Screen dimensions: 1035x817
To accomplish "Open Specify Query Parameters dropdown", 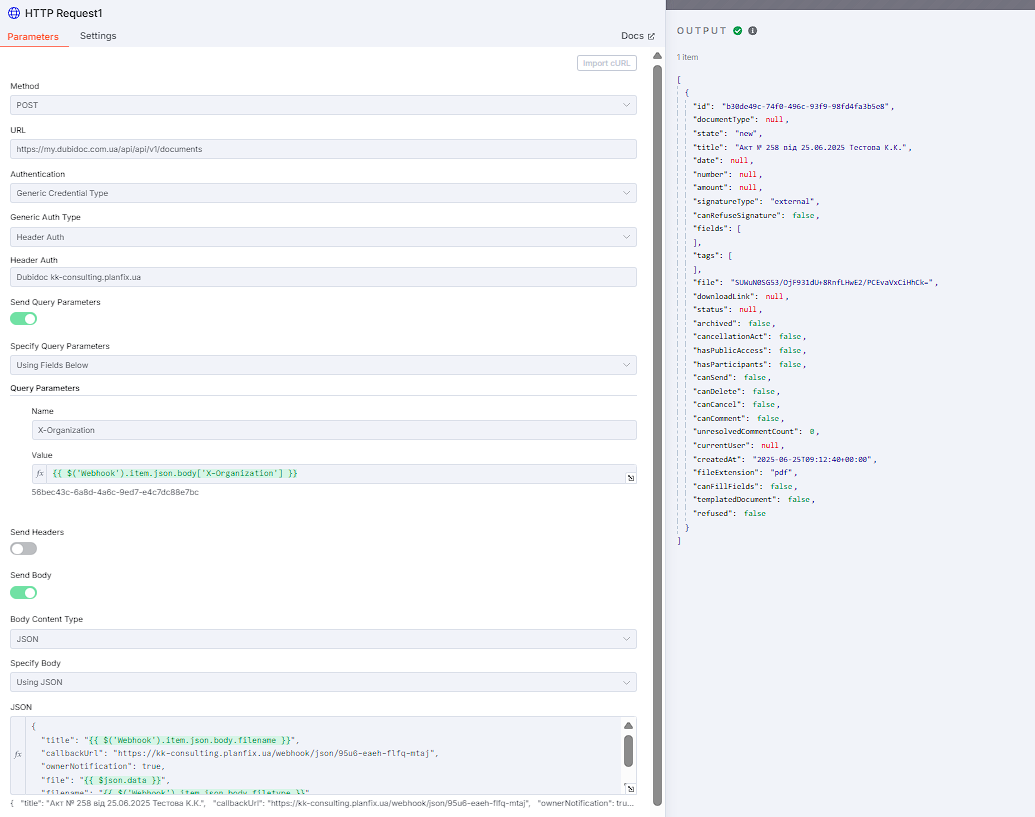I will point(323,365).
